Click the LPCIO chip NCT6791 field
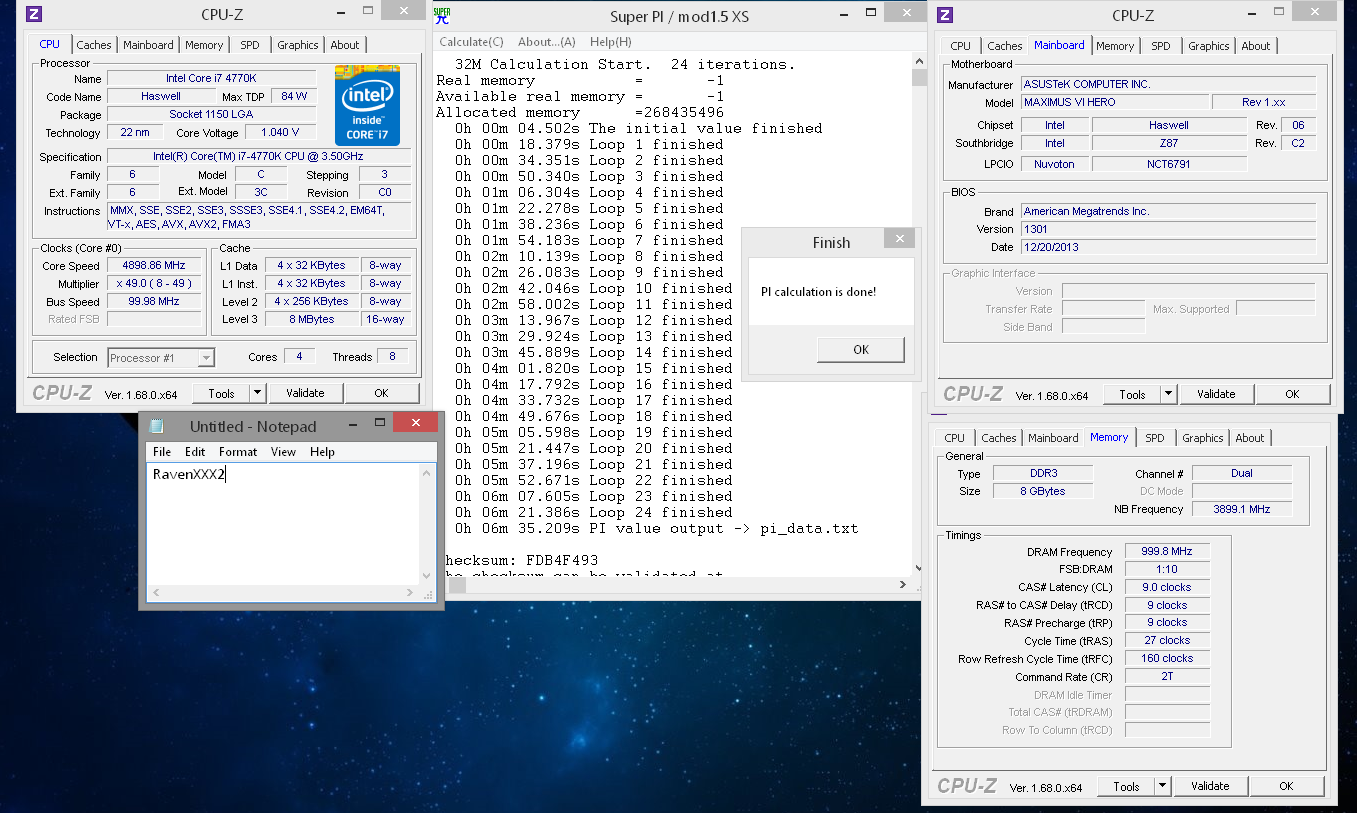The height and width of the screenshot is (813, 1357). click(1169, 163)
